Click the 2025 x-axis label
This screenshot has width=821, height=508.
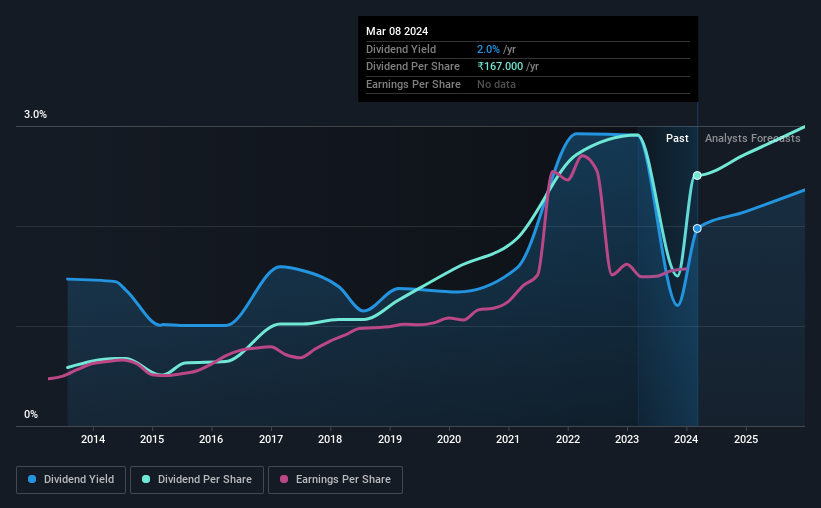(x=746, y=439)
